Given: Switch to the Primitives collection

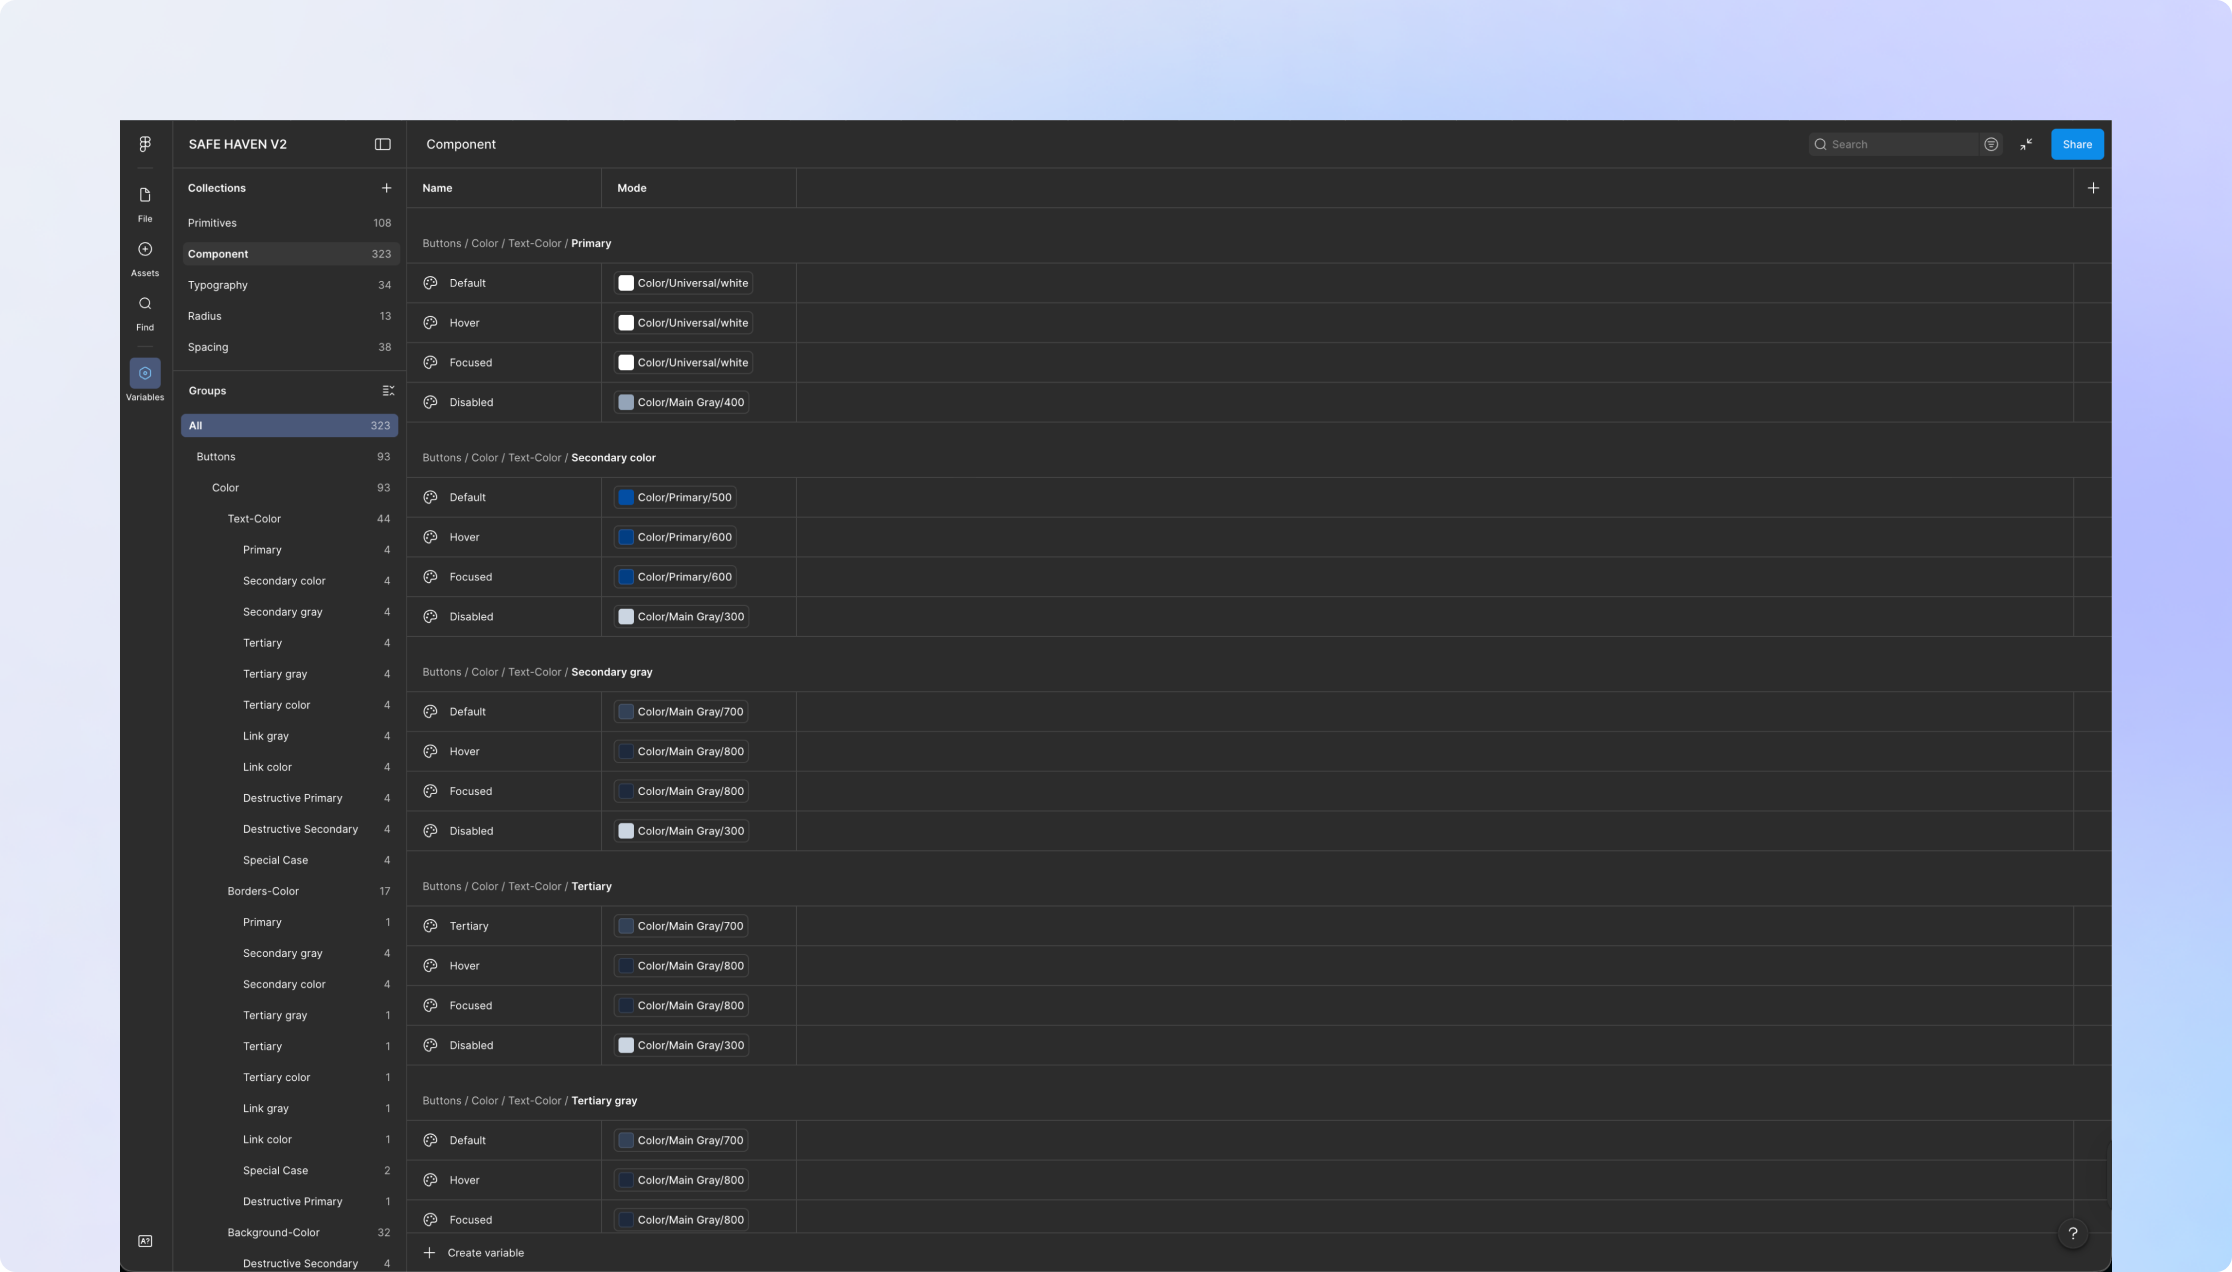Looking at the screenshot, I should [212, 223].
